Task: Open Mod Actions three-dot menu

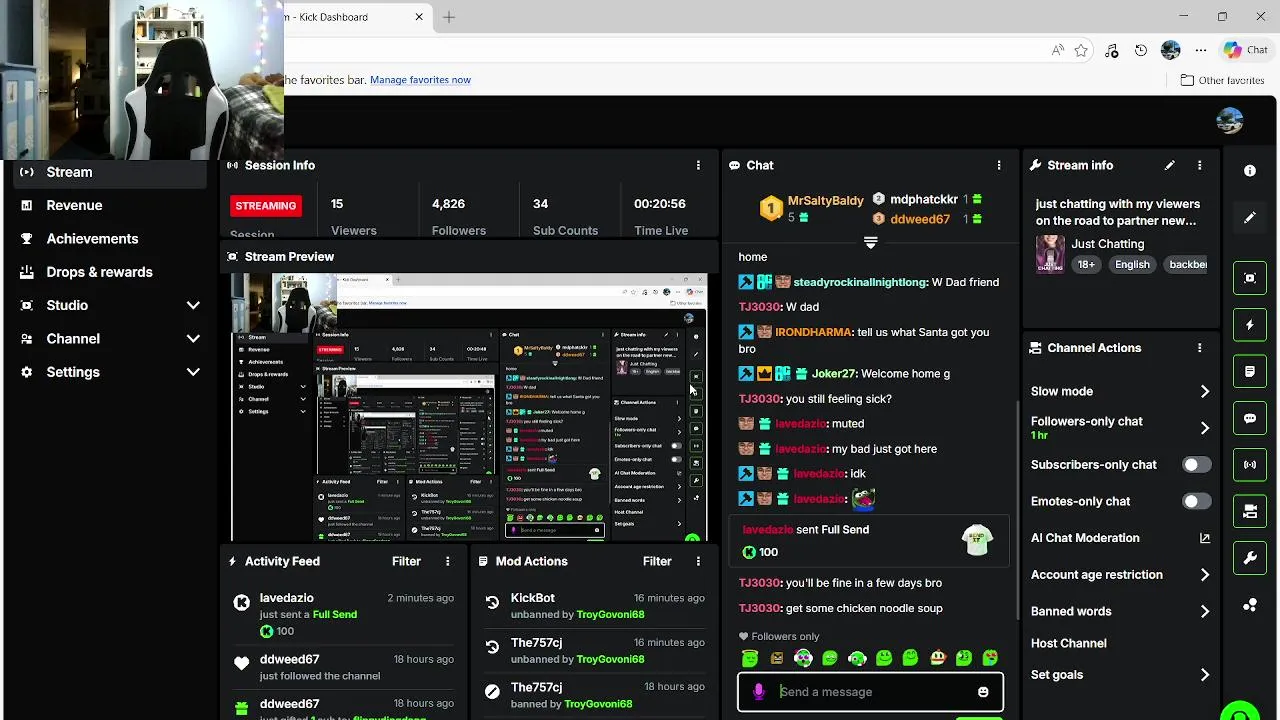Action: coord(698,561)
